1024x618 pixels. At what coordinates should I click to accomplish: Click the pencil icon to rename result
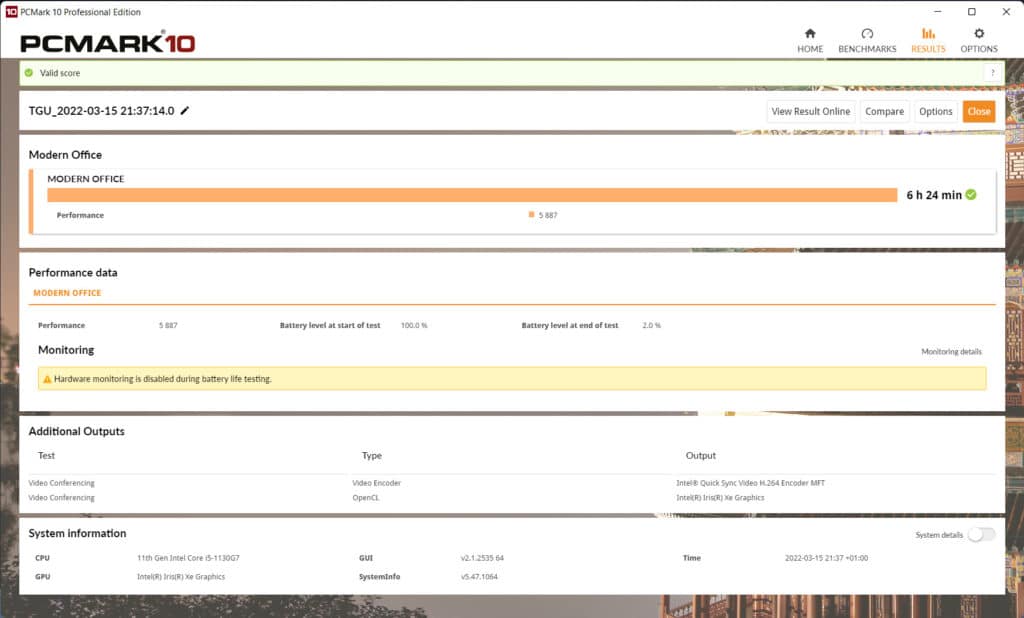pyautogui.click(x=185, y=110)
